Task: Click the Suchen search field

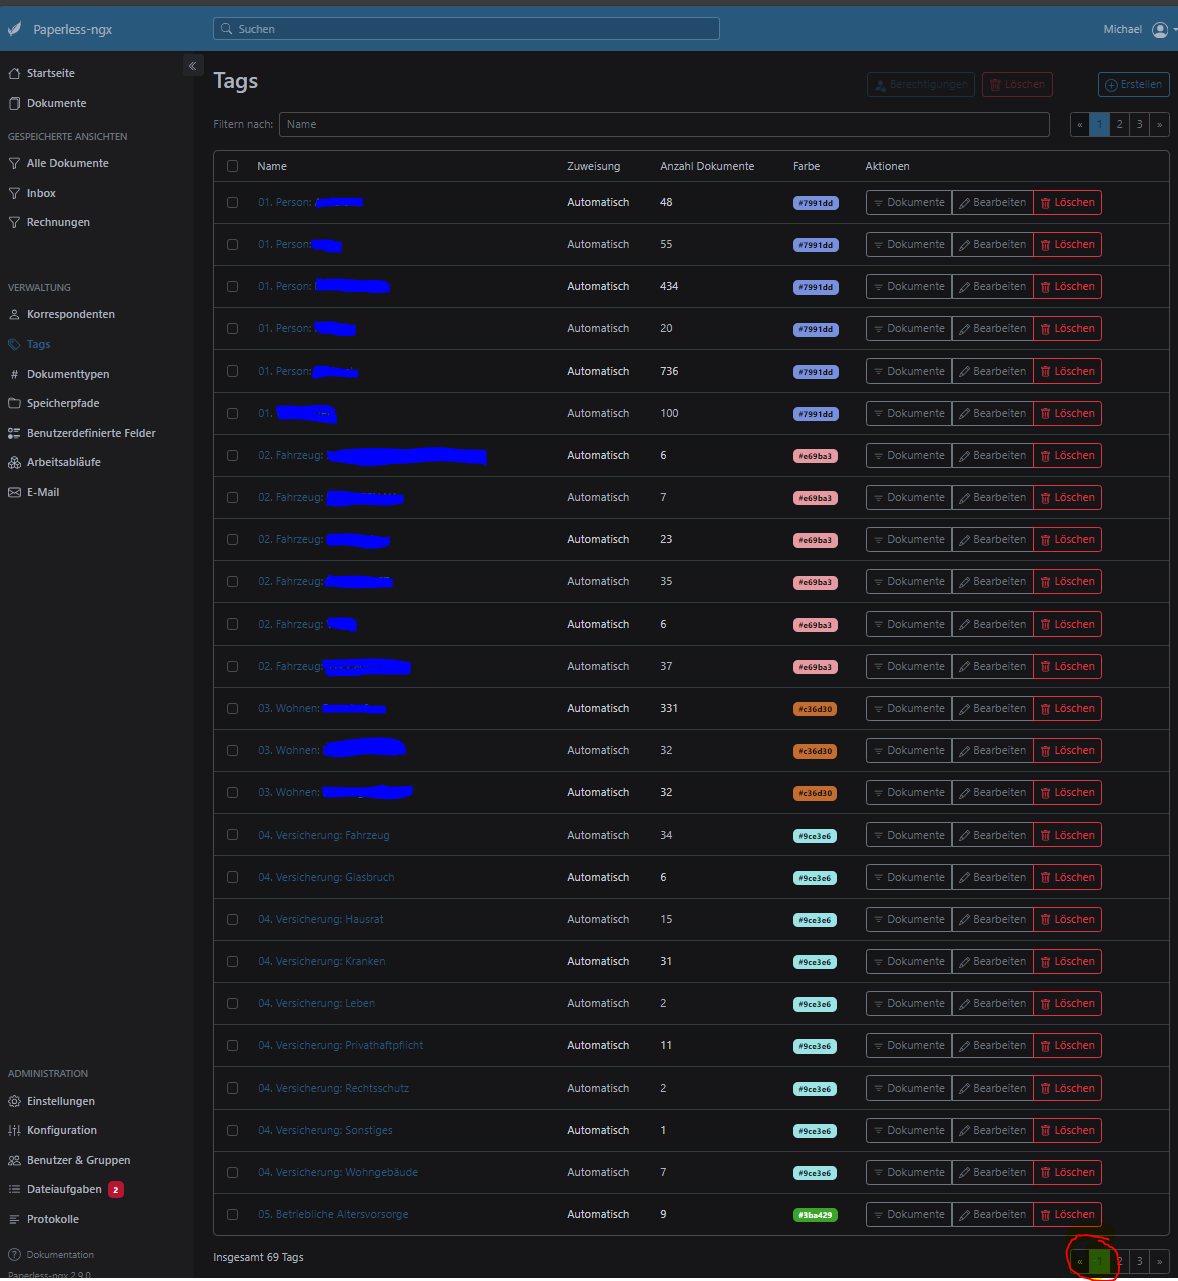Action: point(466,29)
